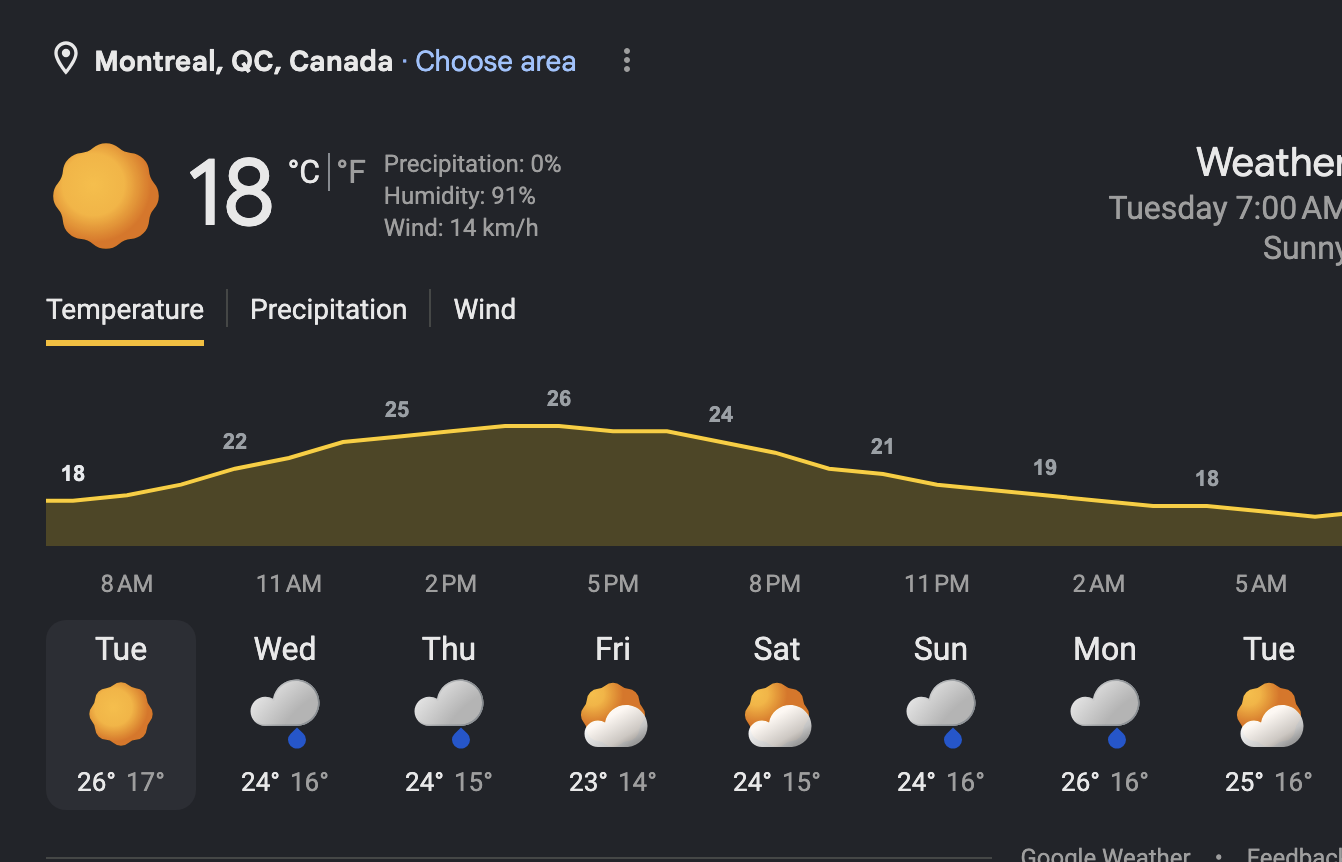Select Sunday's rain cloud forecast icon
The image size is (1342, 862).
coord(941,714)
